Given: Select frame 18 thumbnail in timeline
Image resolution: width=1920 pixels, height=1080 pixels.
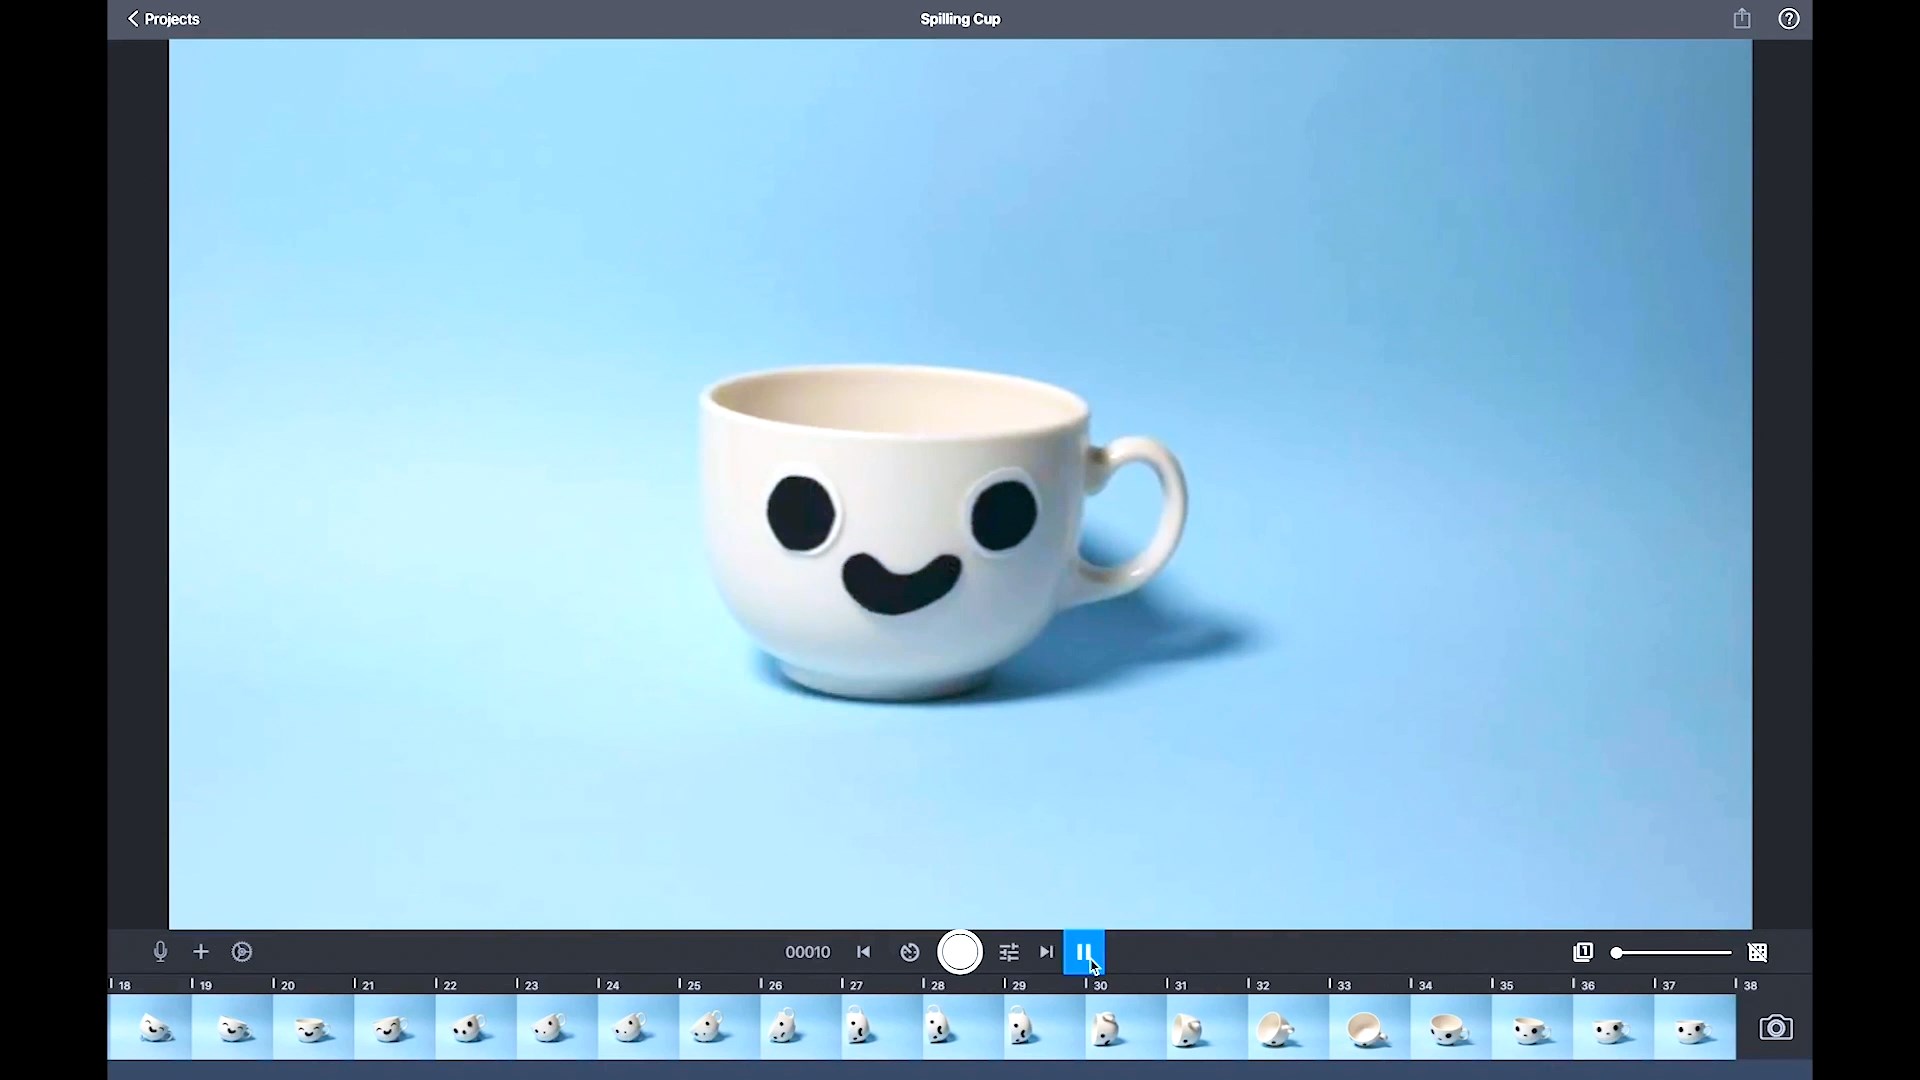Looking at the screenshot, I should click(x=150, y=1028).
